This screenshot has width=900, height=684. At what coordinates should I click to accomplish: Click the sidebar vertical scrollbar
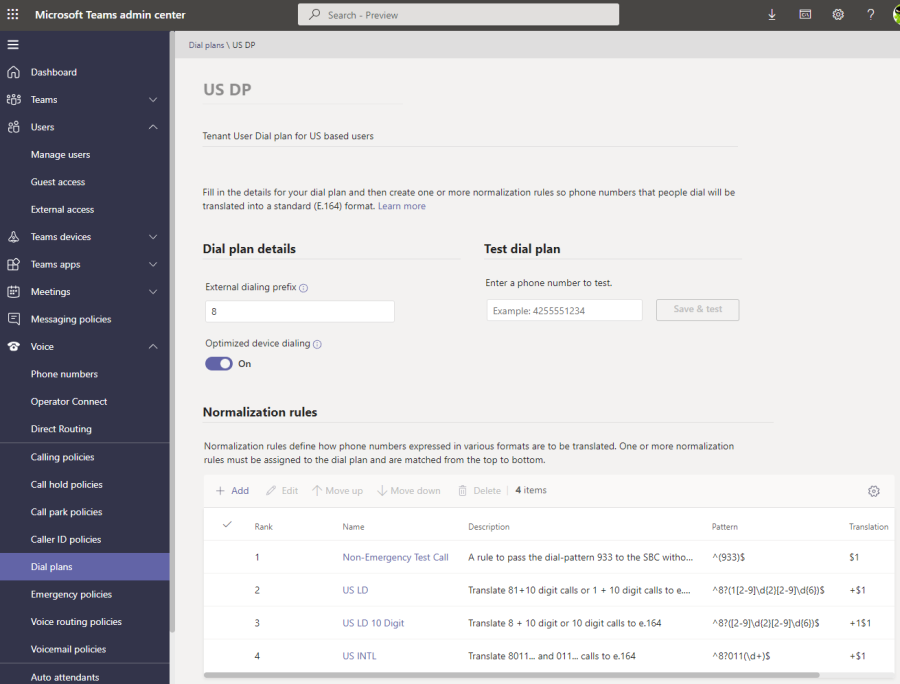[x=172, y=332]
